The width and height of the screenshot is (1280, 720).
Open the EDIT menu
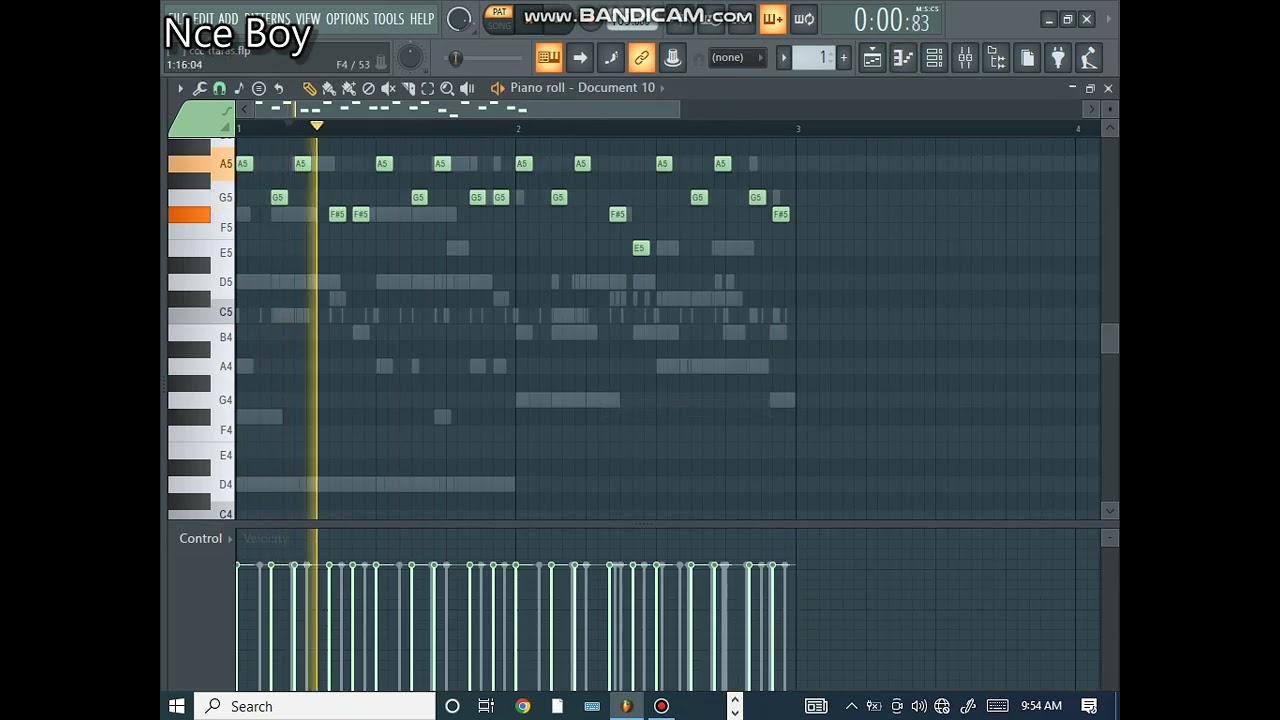203,19
